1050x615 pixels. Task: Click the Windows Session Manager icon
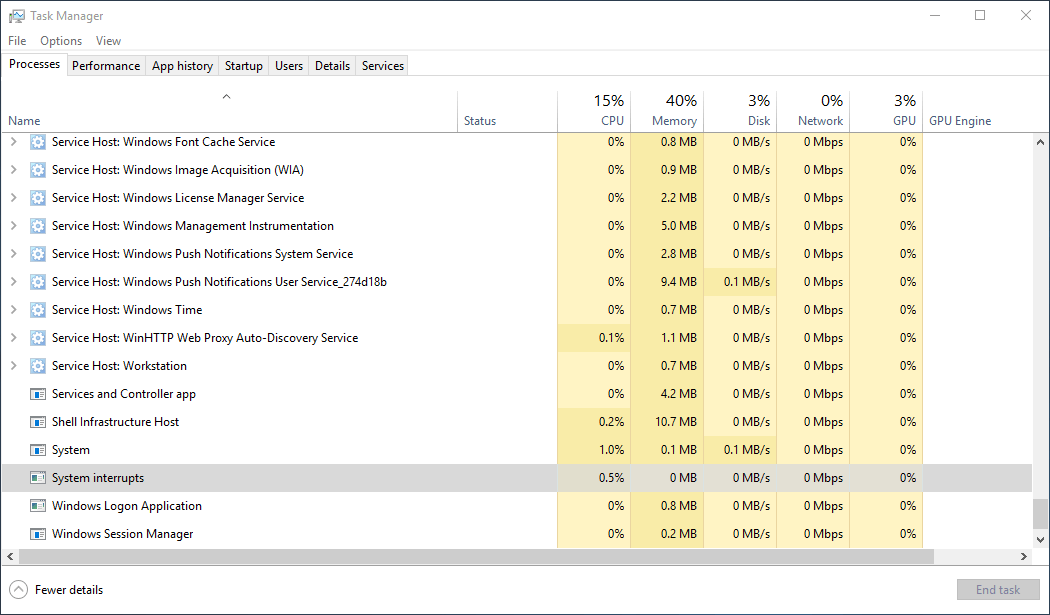38,534
